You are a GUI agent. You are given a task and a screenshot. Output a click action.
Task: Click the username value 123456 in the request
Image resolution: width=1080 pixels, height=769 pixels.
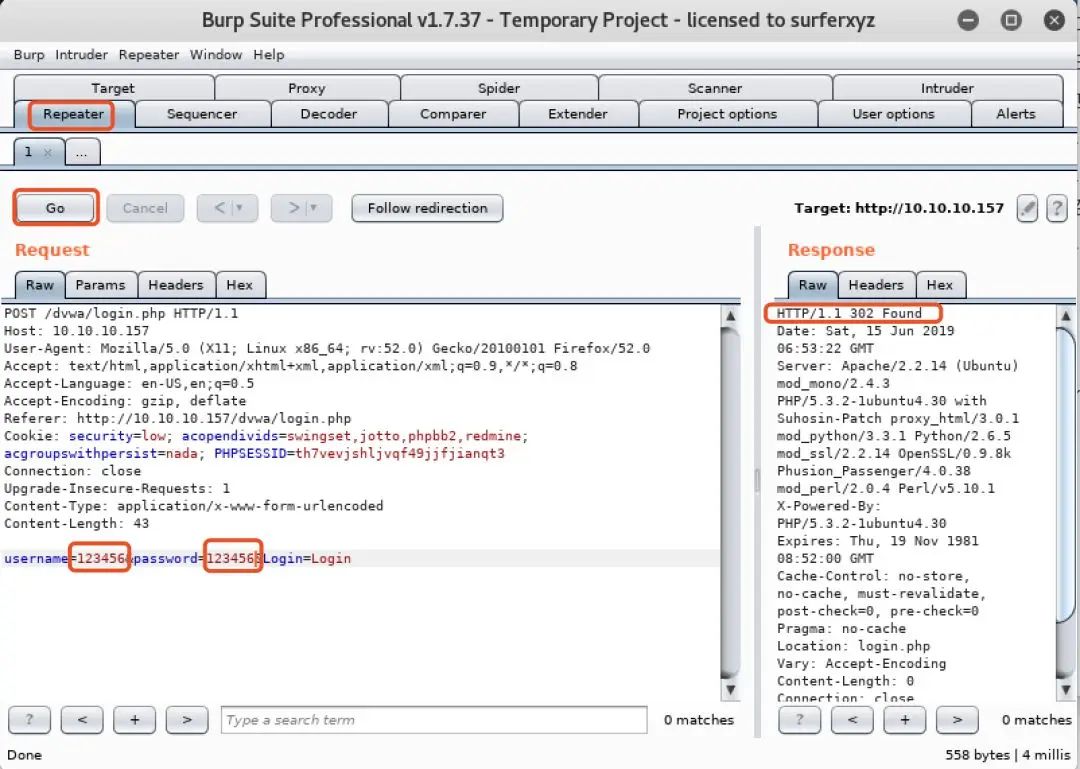tap(101, 558)
